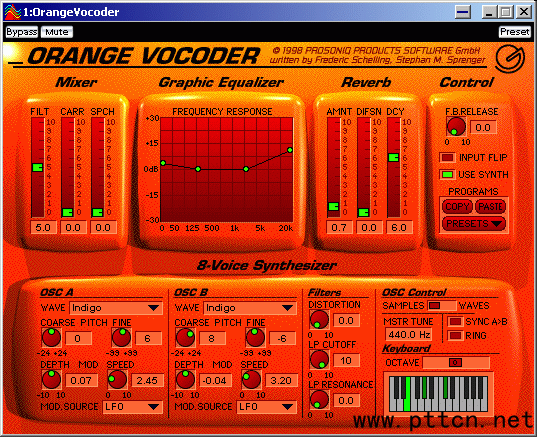Click the FILT value field showing 5.0
This screenshot has height=437, width=537.
pos(43,227)
